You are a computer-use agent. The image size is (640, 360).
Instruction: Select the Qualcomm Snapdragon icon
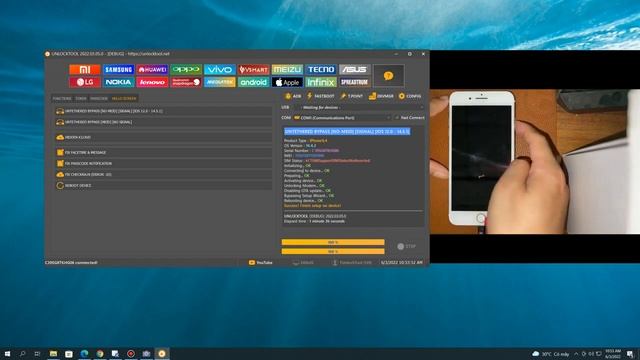[186, 82]
